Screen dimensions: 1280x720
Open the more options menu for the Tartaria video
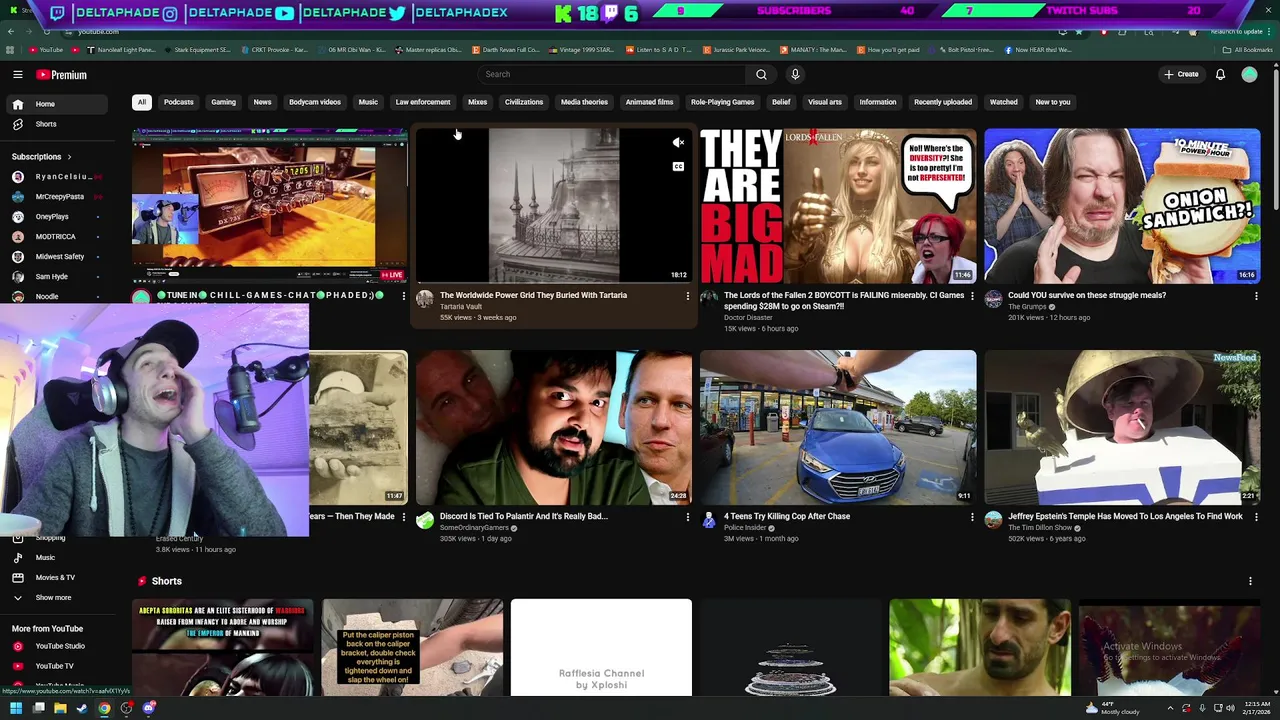[x=687, y=296]
